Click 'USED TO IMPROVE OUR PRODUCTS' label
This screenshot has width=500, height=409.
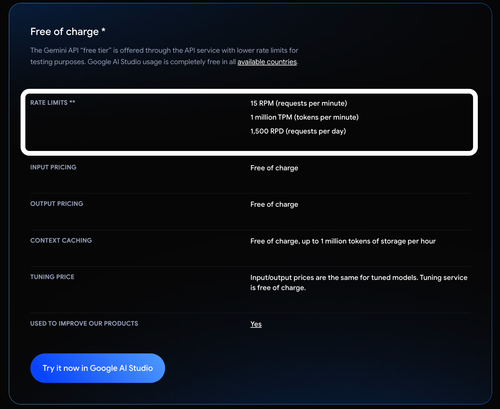point(84,323)
